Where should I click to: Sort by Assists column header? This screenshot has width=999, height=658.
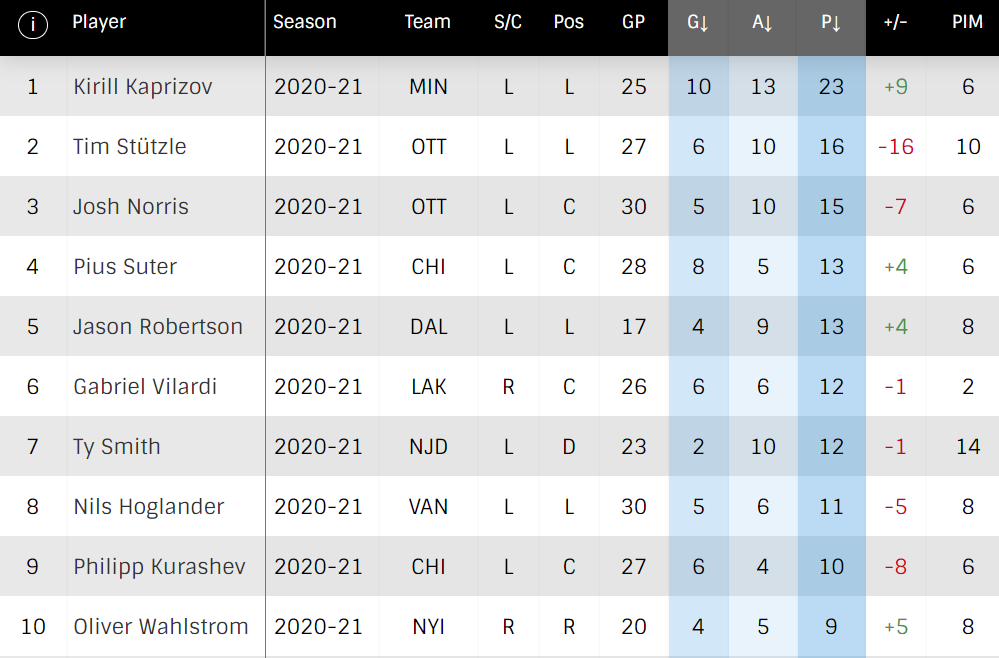[762, 23]
